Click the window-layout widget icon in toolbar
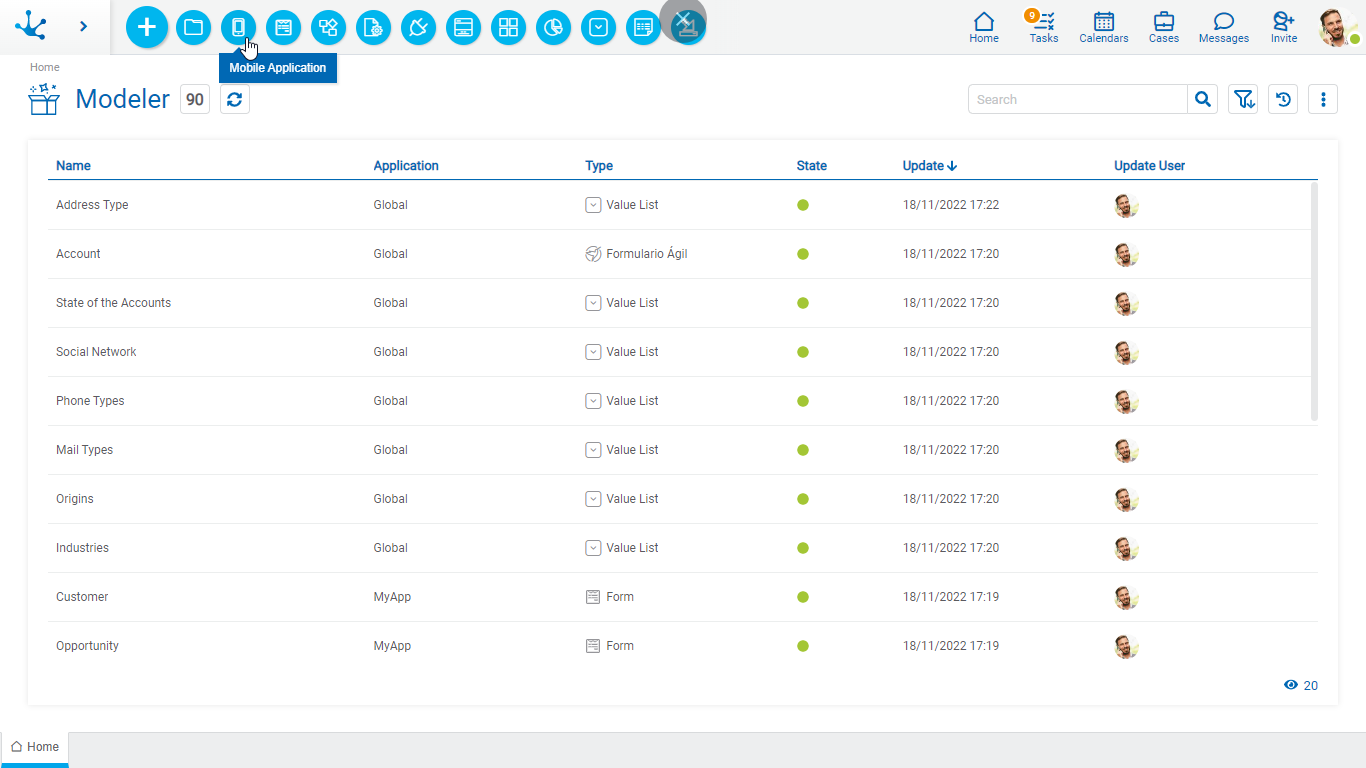Image resolution: width=1366 pixels, height=768 pixels. click(463, 27)
